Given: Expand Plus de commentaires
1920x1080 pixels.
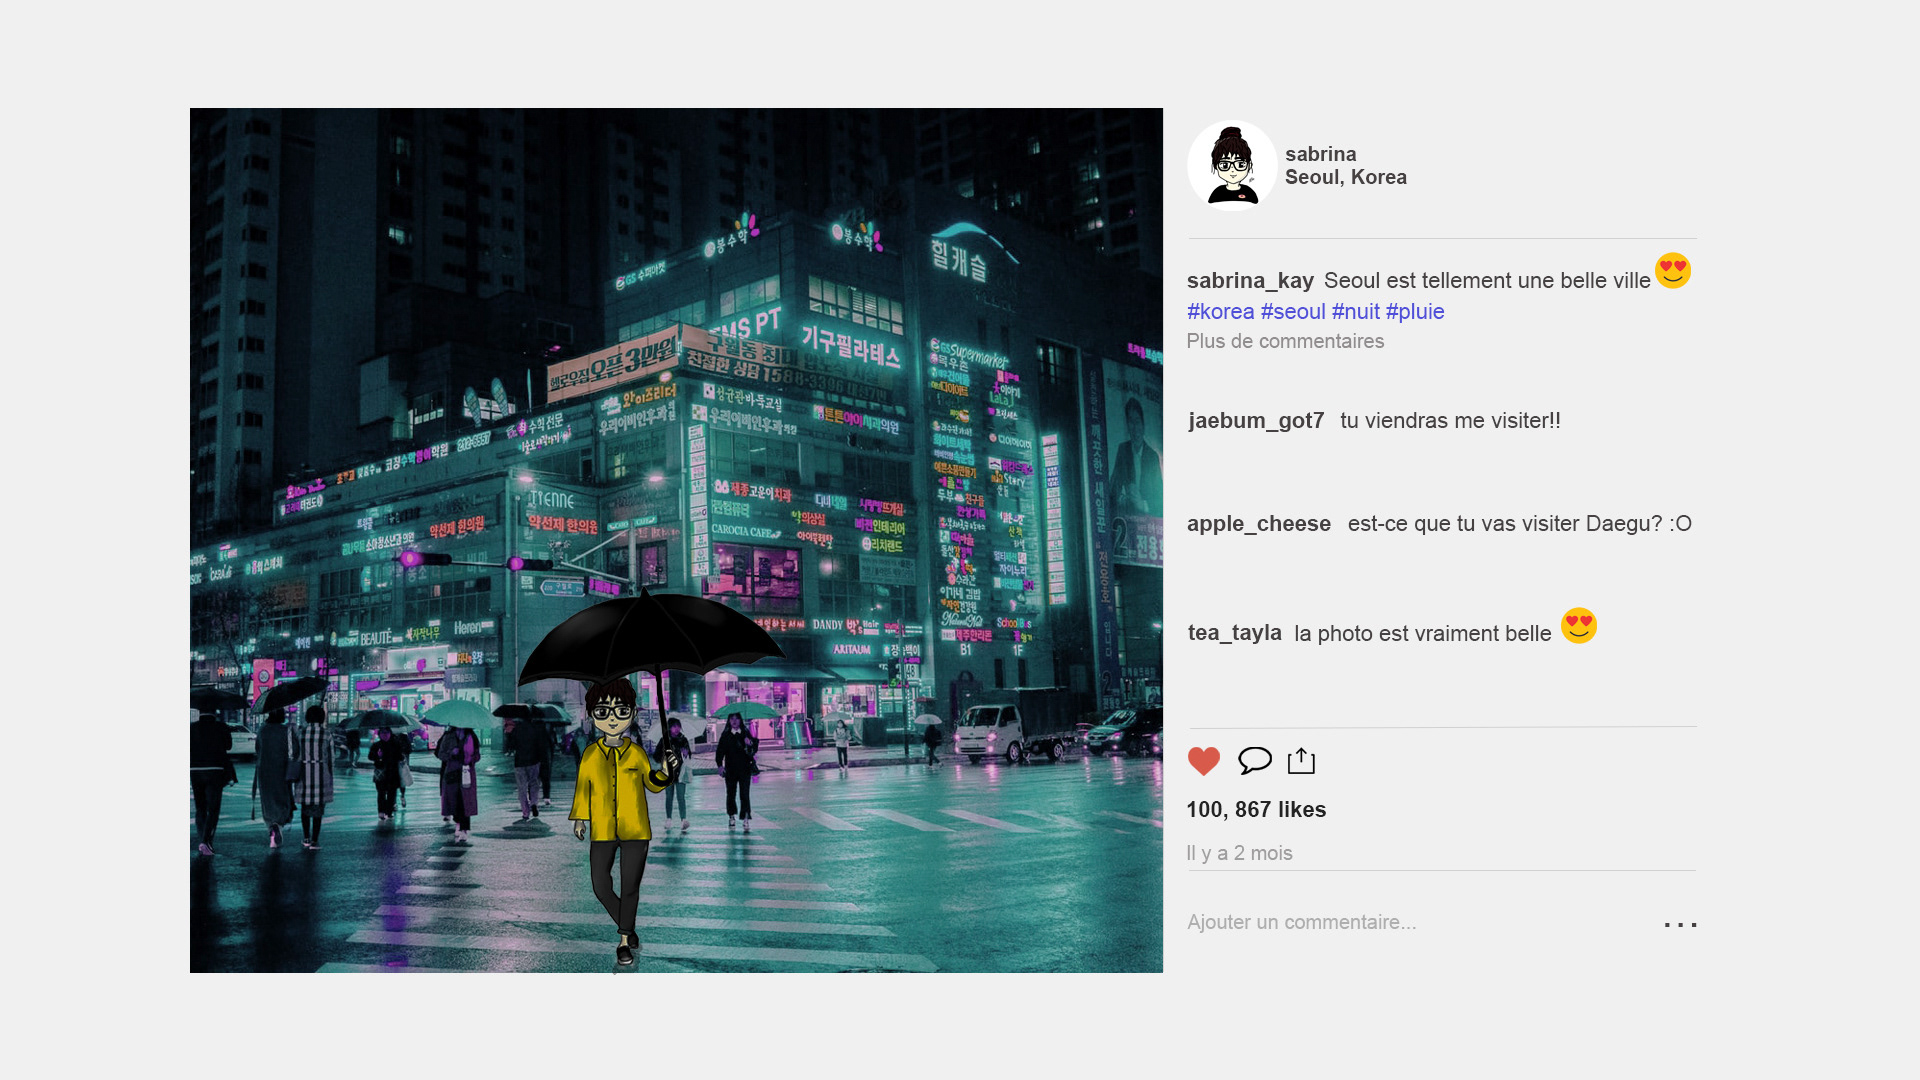Looking at the screenshot, I should coord(1285,341).
